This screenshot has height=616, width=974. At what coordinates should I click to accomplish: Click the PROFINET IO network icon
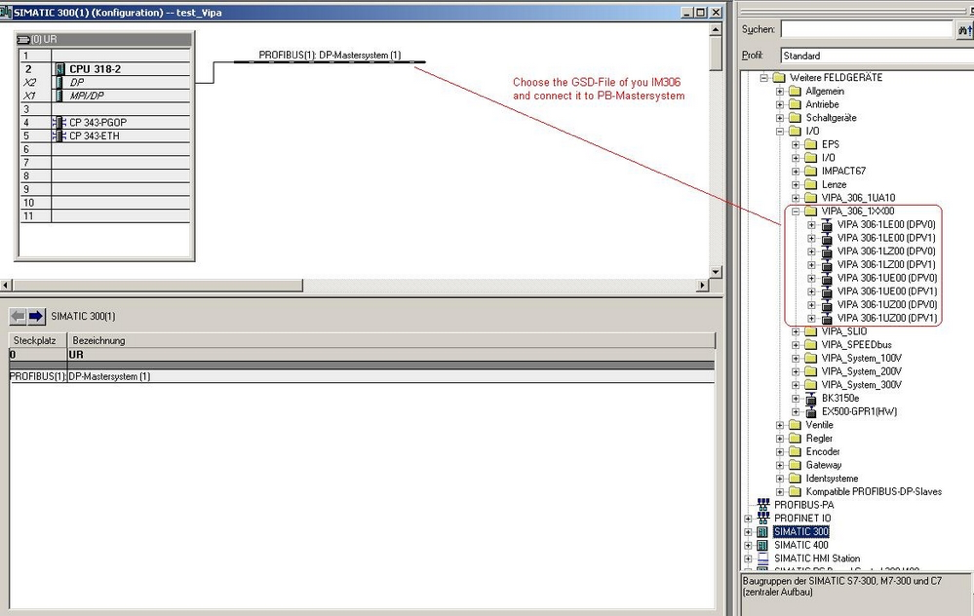point(763,518)
